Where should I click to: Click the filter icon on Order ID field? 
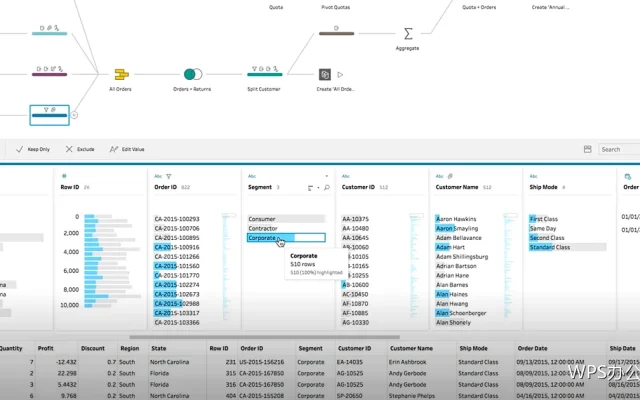169,176
